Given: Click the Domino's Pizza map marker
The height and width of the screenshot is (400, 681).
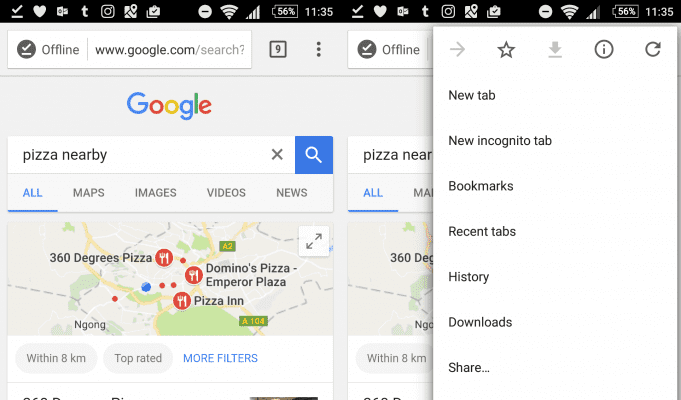Looking at the screenshot, I should click(194, 275).
